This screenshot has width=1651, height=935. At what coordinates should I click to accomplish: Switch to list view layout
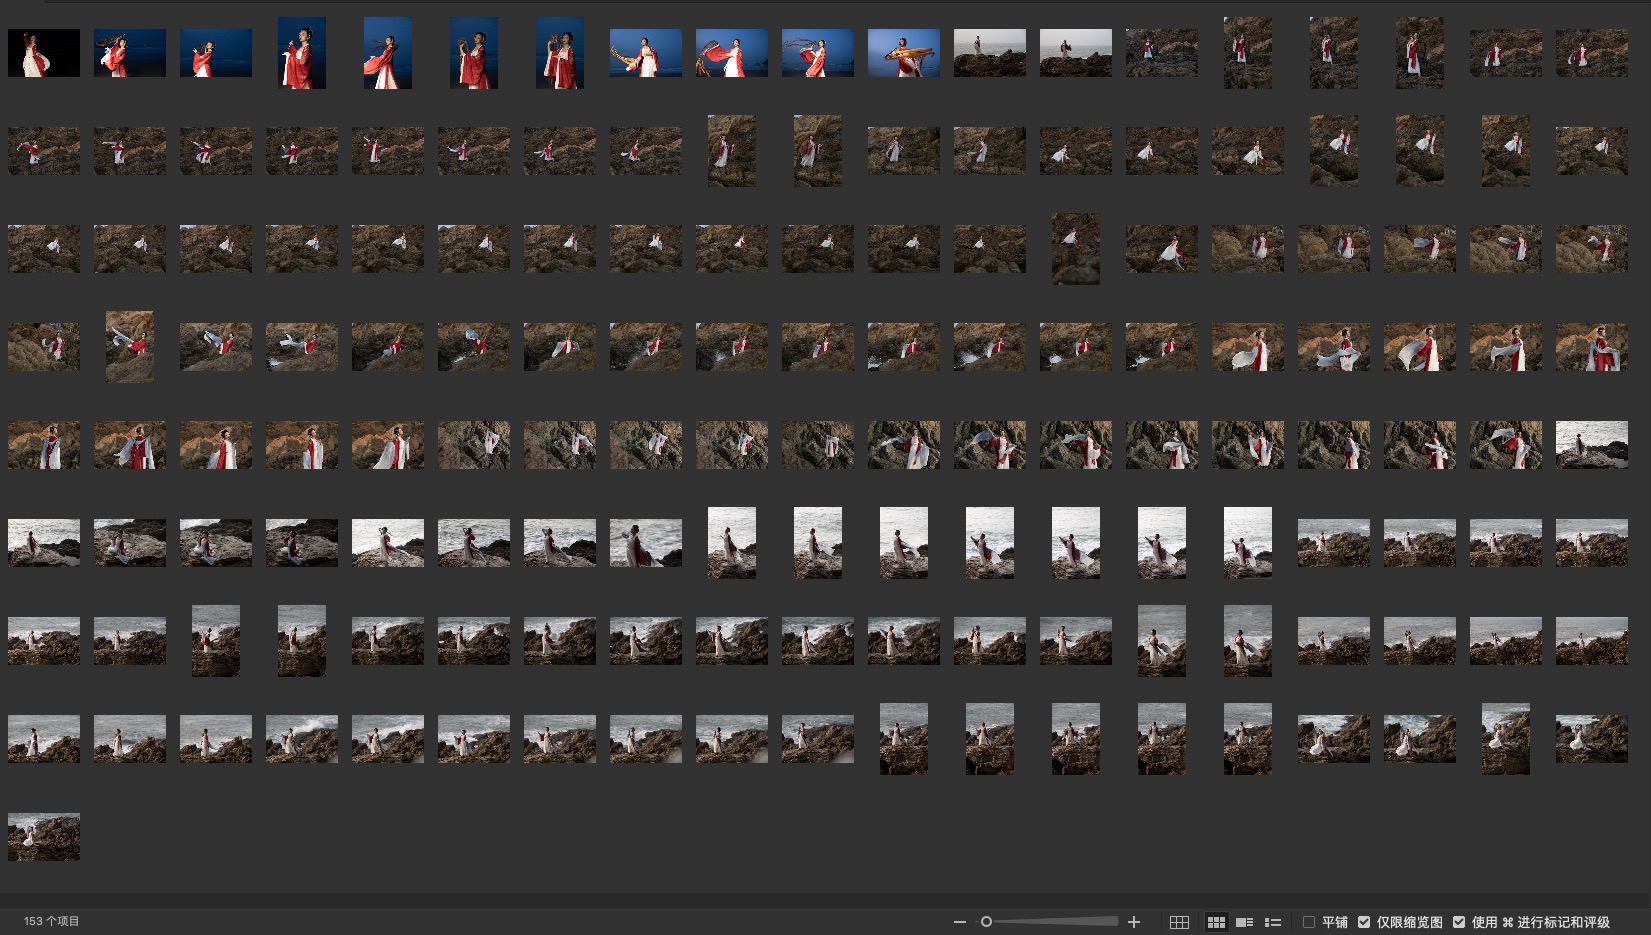coord(1273,922)
